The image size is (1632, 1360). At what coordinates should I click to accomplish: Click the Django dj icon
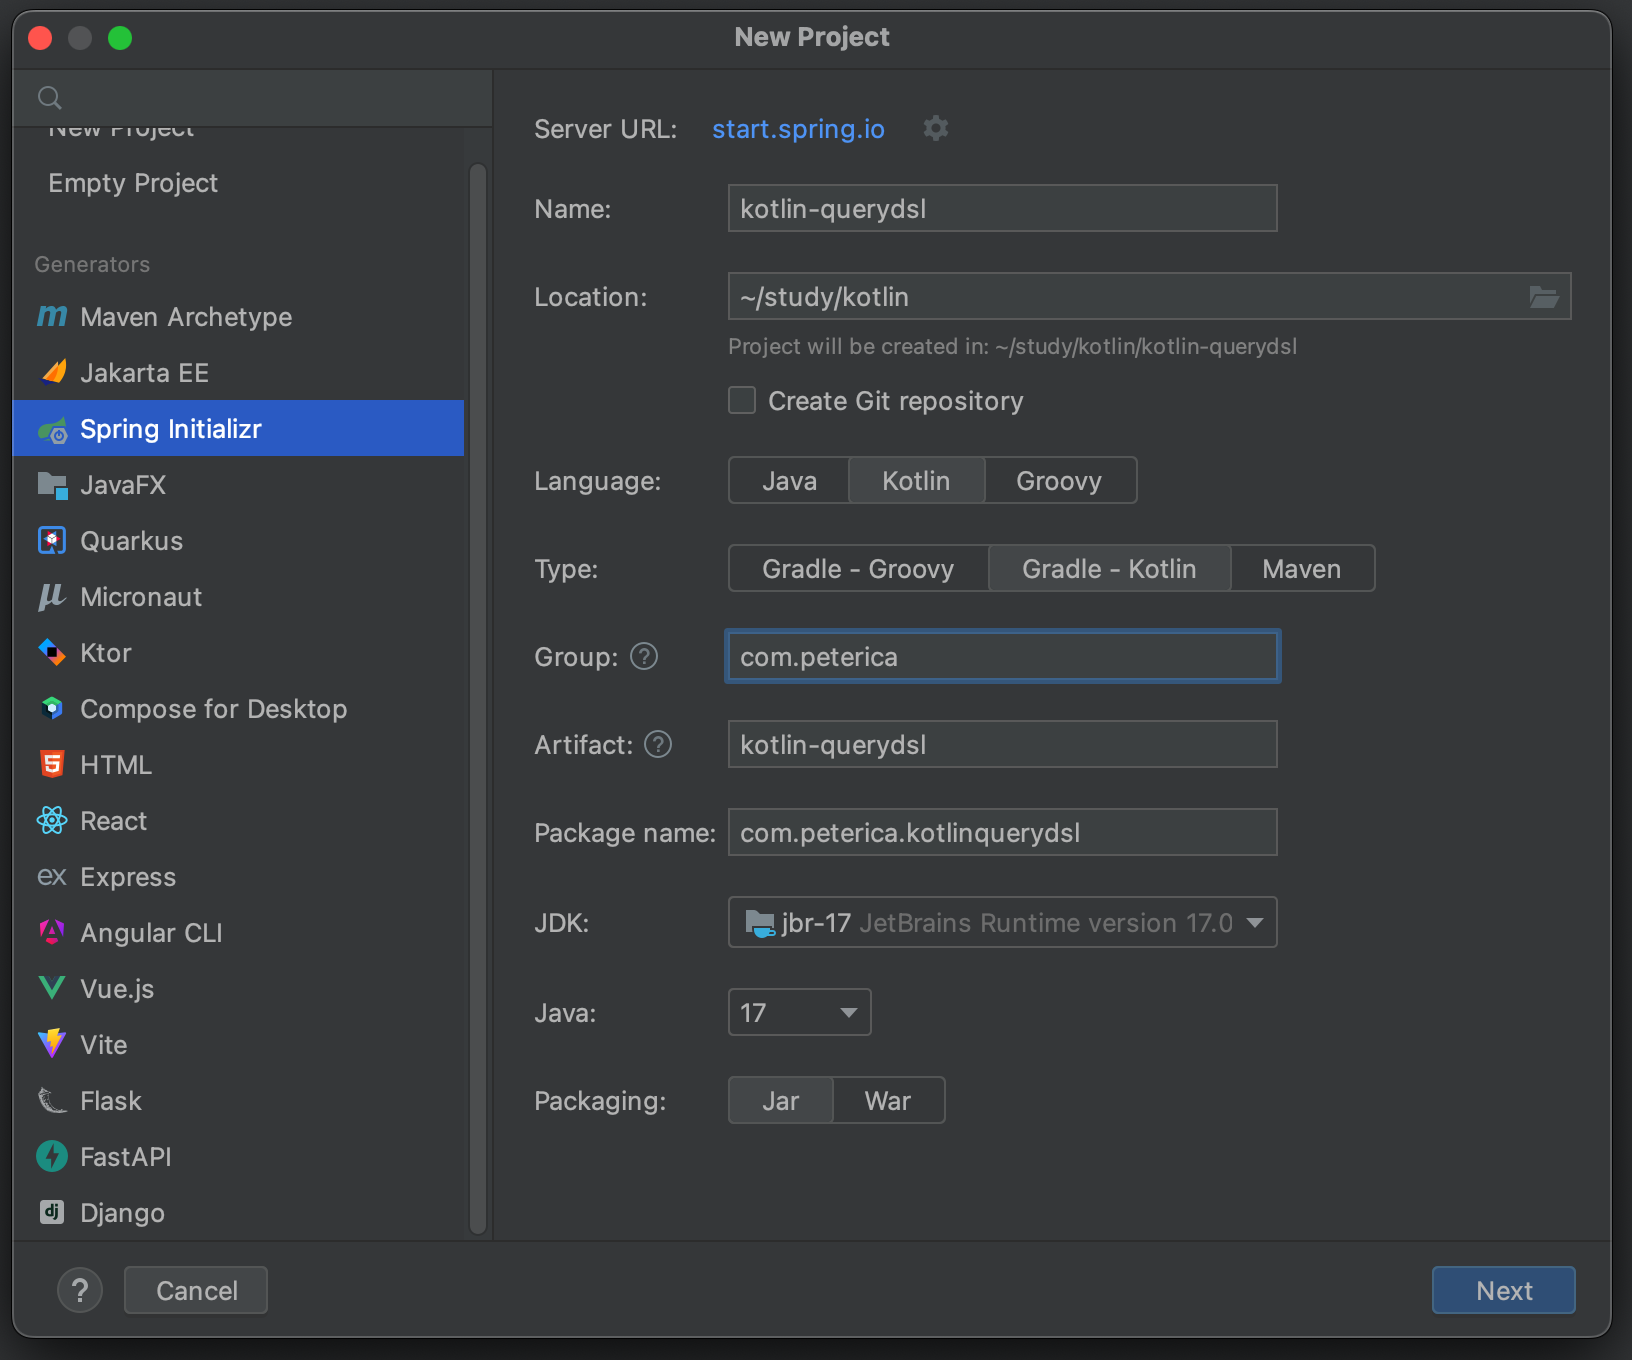pyautogui.click(x=52, y=1213)
